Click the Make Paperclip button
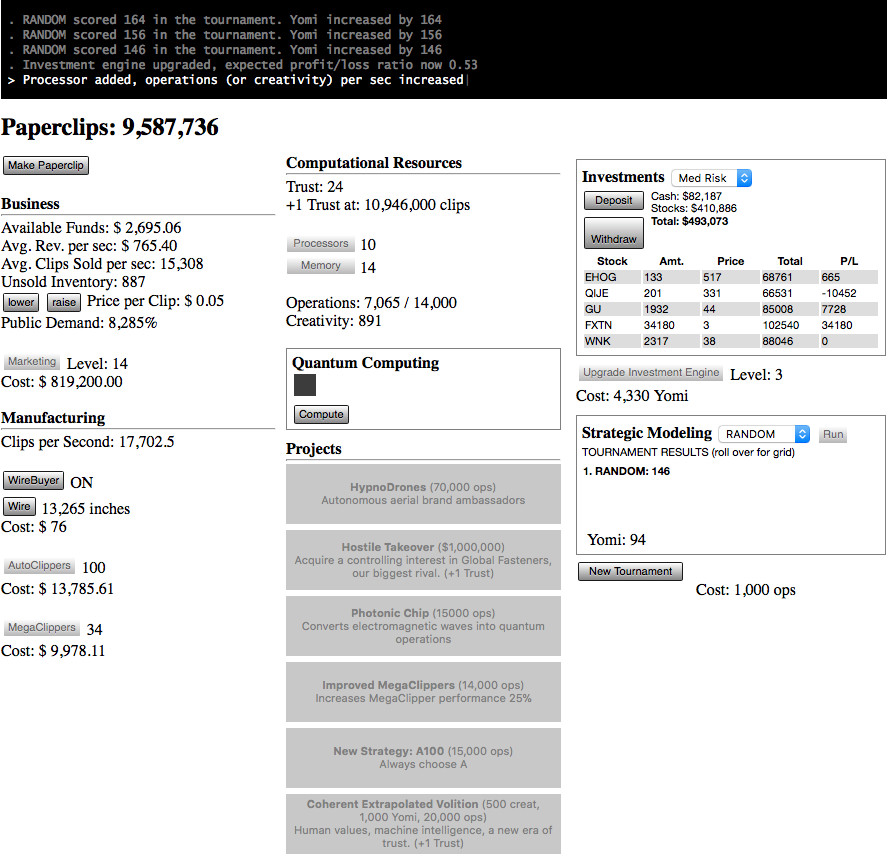Viewport: 887px width, 854px height. point(46,165)
